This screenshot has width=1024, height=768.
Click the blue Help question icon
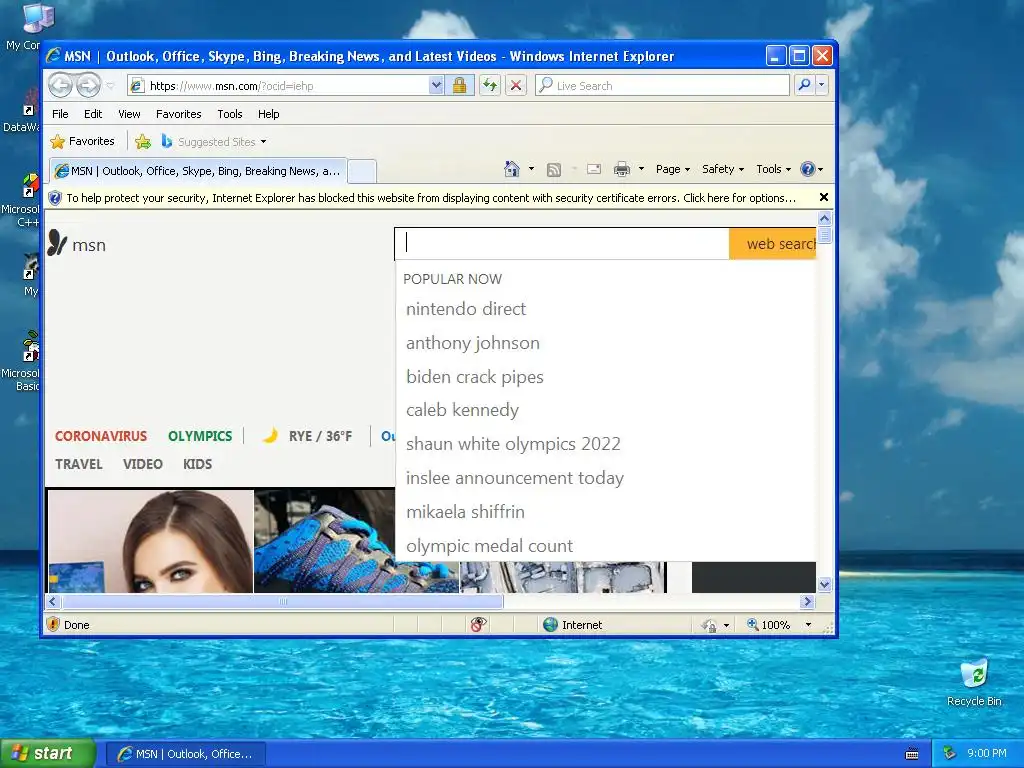(808, 169)
